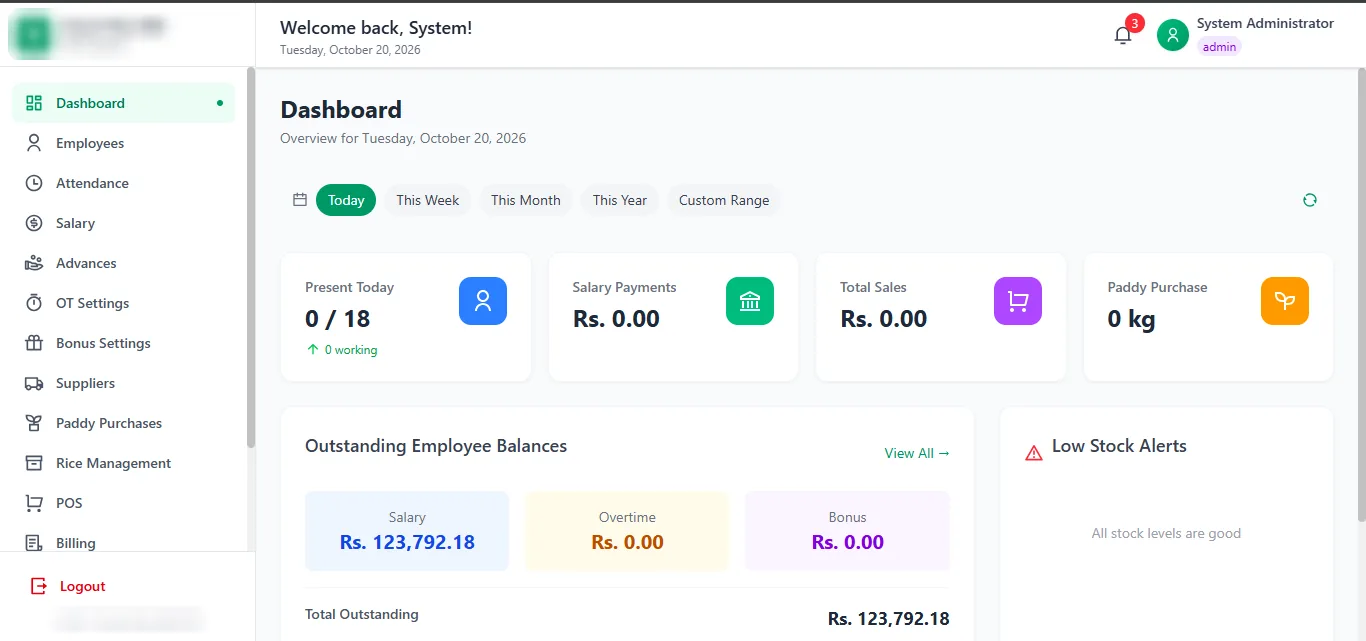Click 'All stock levels are good' text
Image resolution: width=1366 pixels, height=641 pixels.
[x=1166, y=533]
